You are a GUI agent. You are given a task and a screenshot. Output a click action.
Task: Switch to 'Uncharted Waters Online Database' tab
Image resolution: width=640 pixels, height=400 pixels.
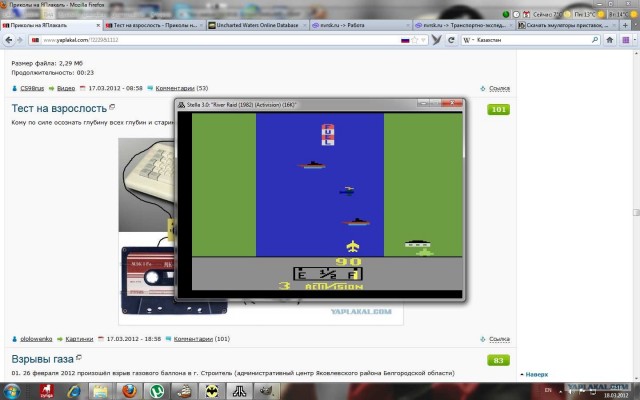258,25
